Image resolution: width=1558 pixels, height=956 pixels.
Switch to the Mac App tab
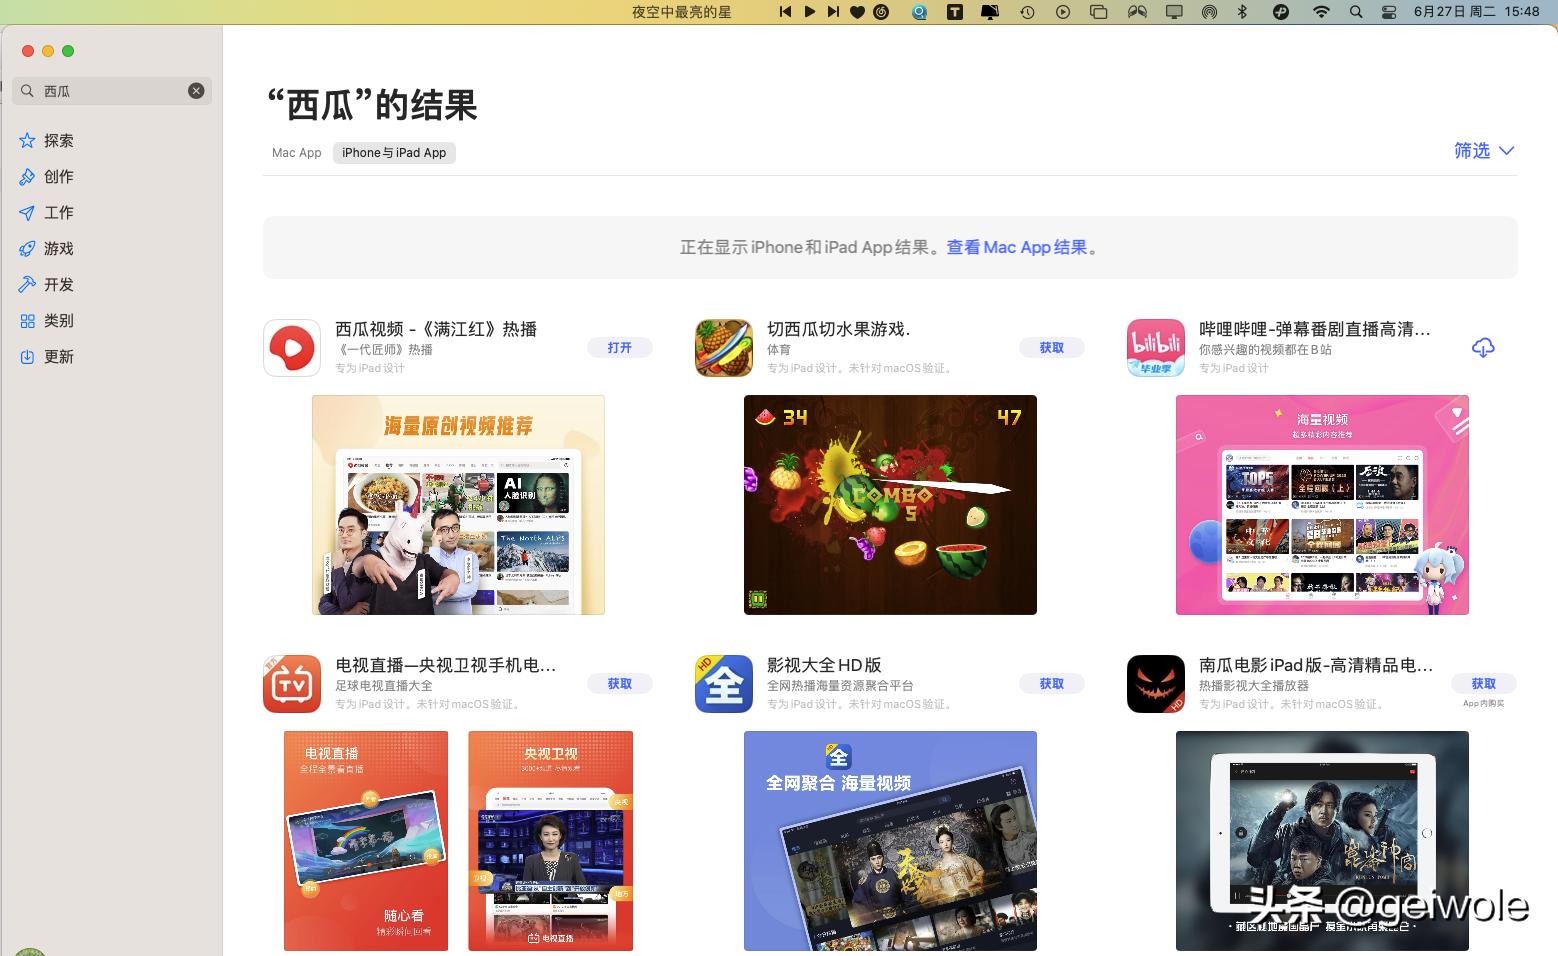click(x=295, y=152)
